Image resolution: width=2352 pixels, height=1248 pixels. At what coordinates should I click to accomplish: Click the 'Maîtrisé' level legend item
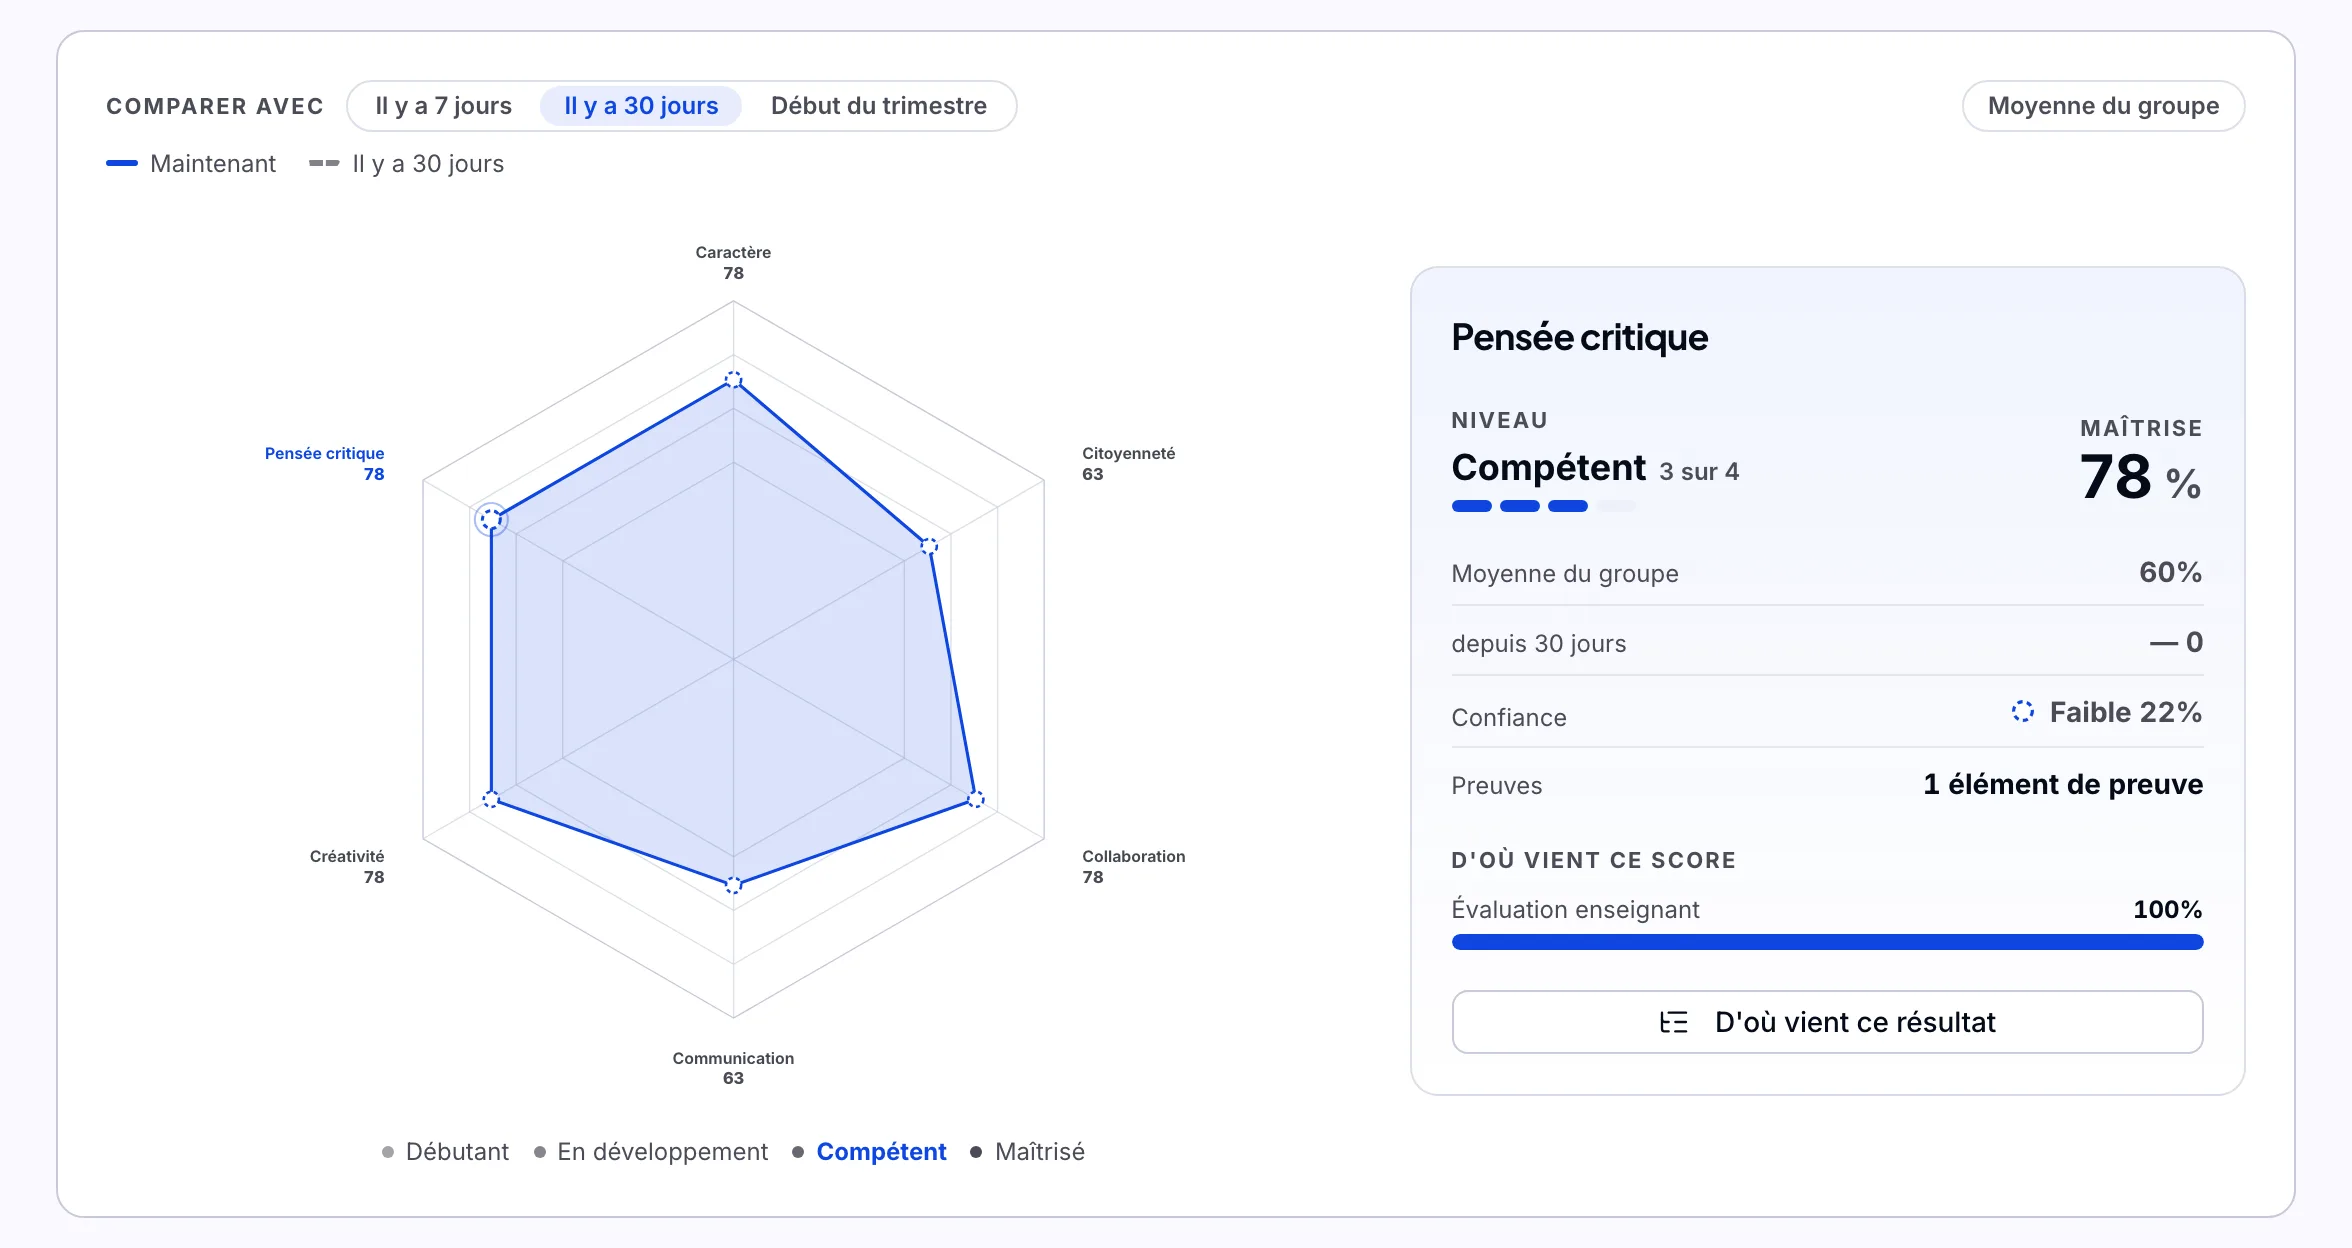pyautogui.click(x=1027, y=1152)
